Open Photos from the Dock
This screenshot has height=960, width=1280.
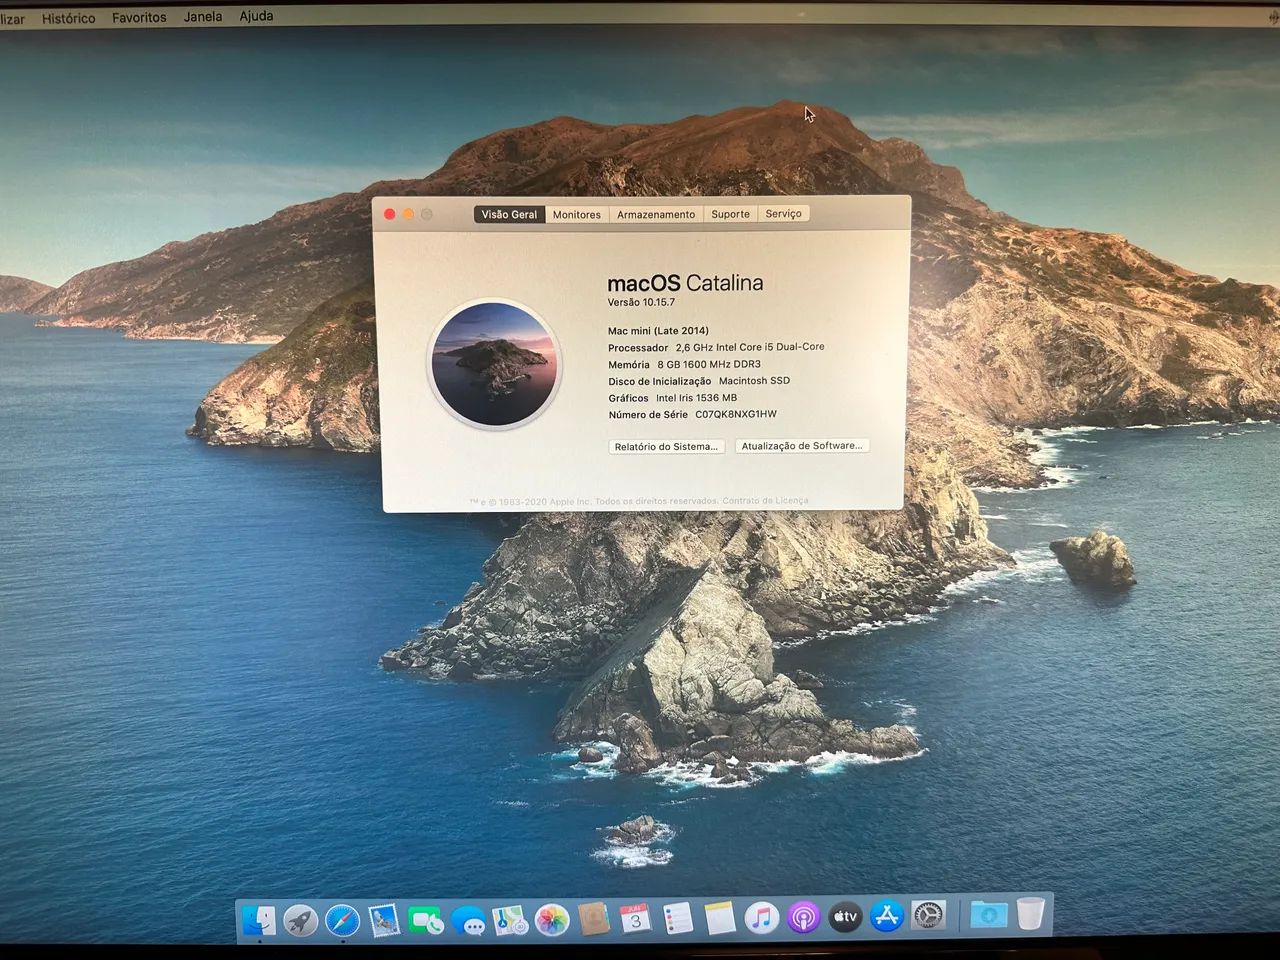pos(552,918)
